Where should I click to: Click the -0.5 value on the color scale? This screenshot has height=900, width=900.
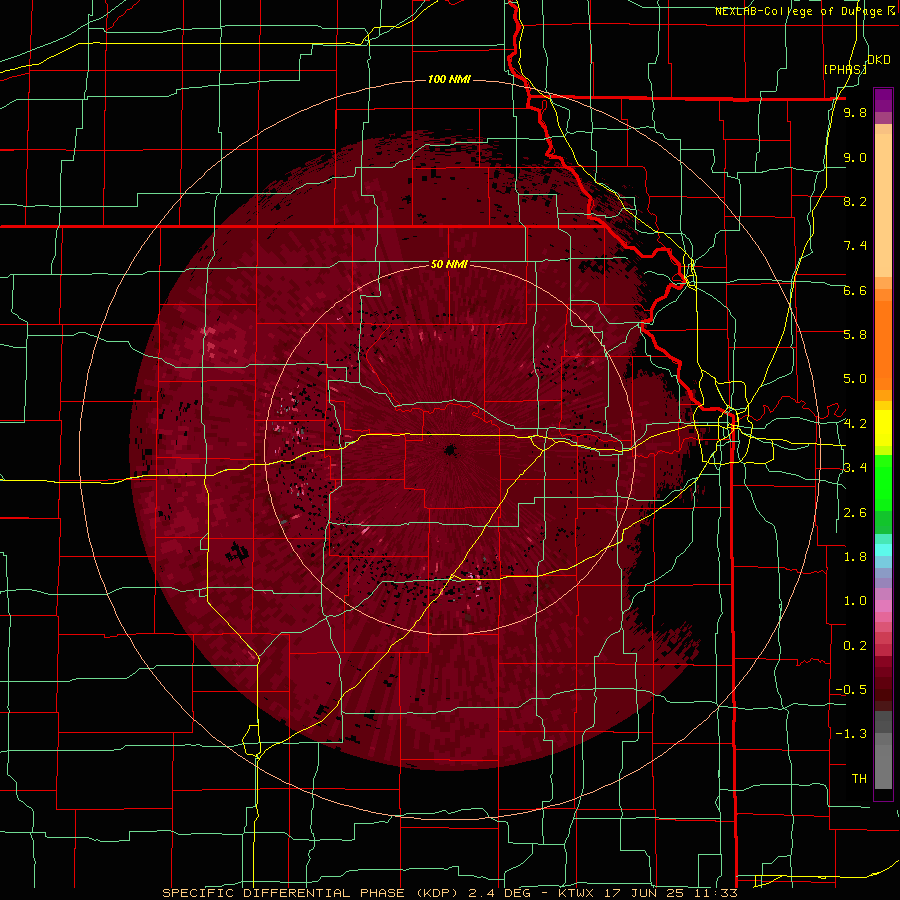coord(851,689)
